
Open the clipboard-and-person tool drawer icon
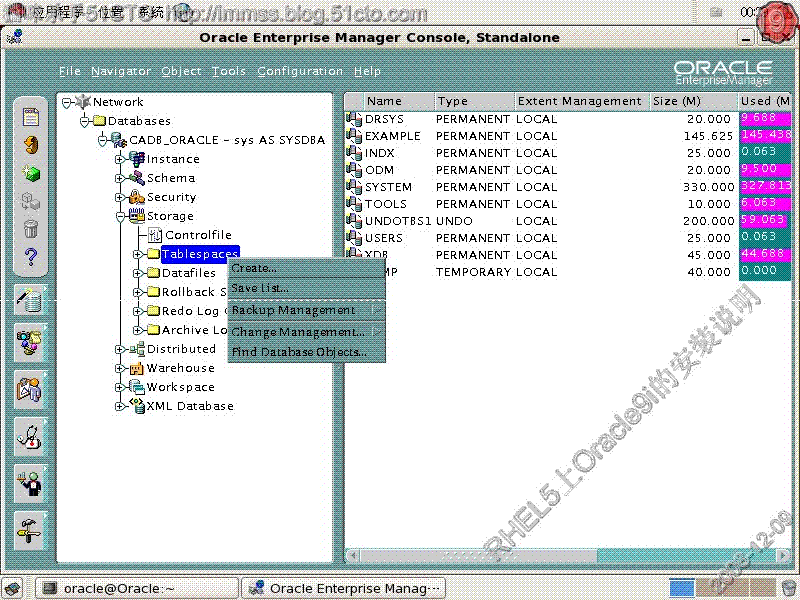click(30, 389)
